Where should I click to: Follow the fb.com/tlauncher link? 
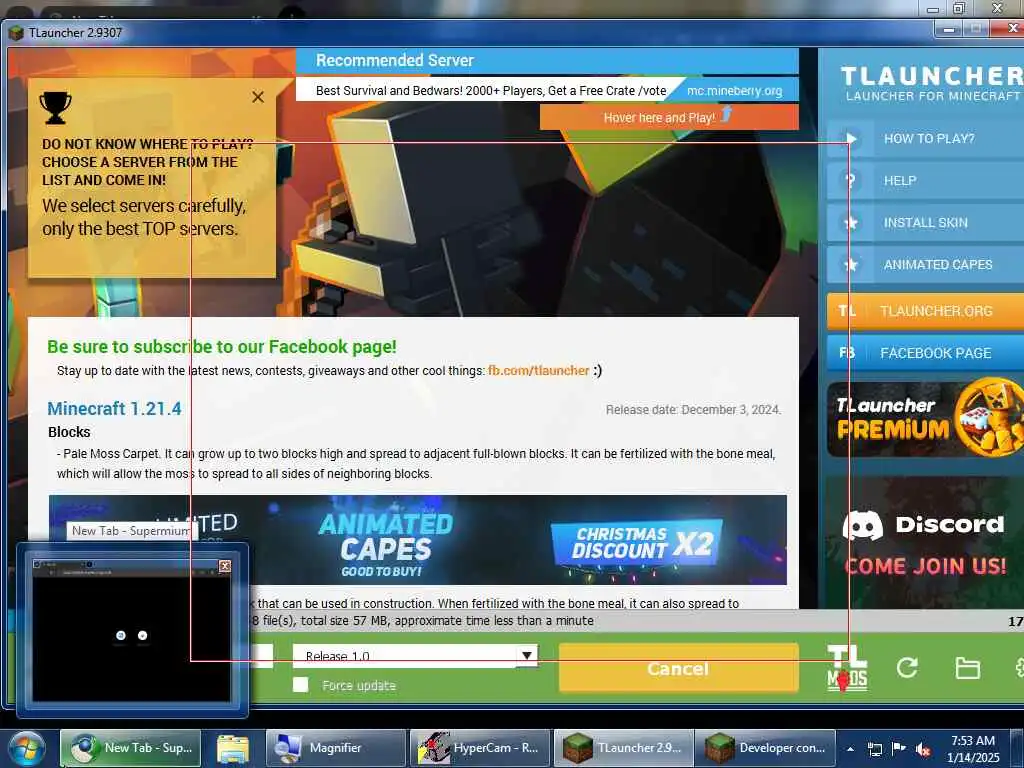pyautogui.click(x=539, y=371)
